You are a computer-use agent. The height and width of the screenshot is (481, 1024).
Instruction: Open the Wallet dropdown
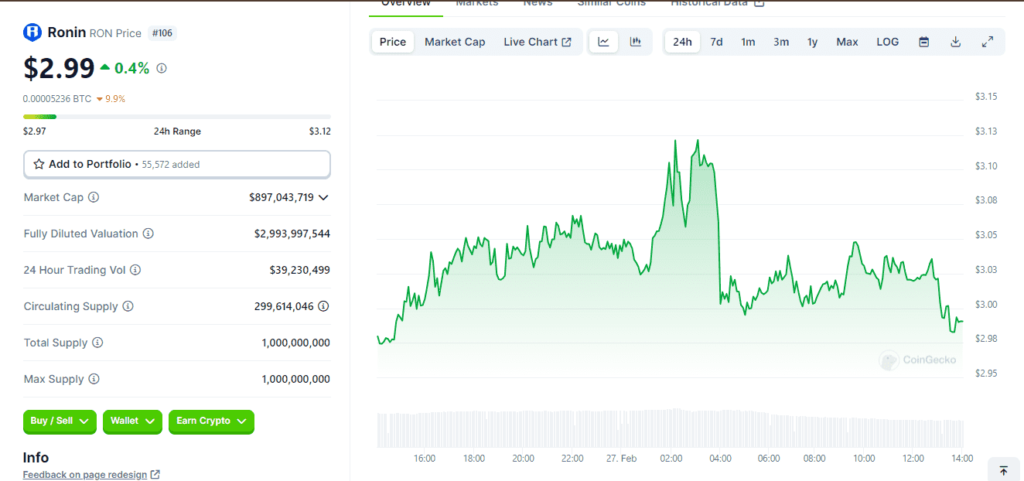click(133, 422)
